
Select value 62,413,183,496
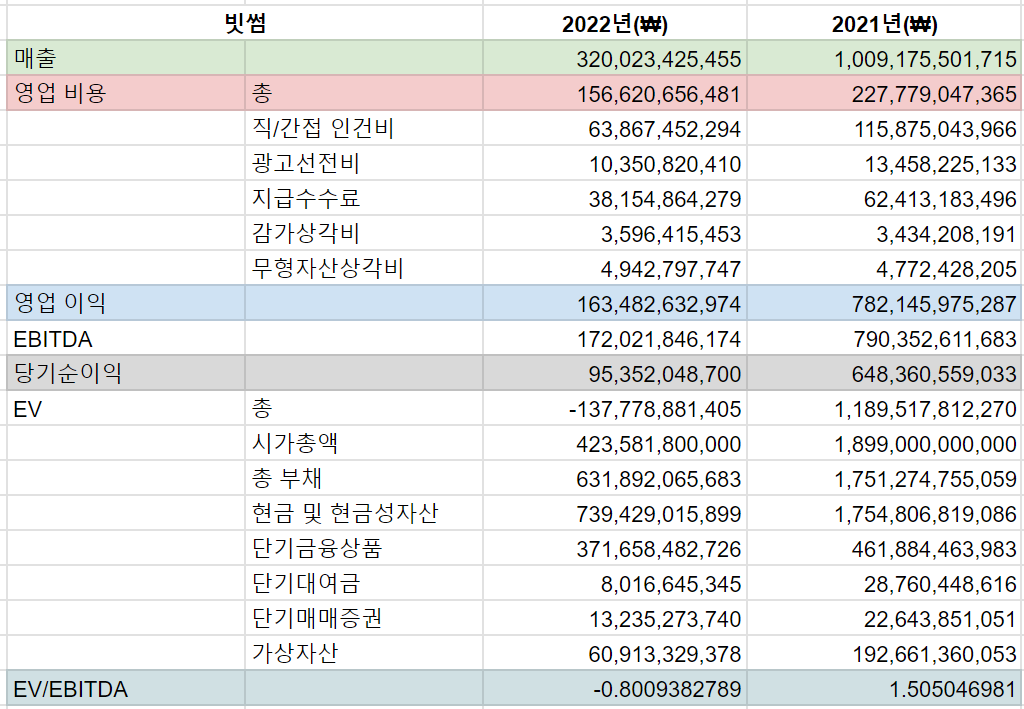tap(940, 200)
